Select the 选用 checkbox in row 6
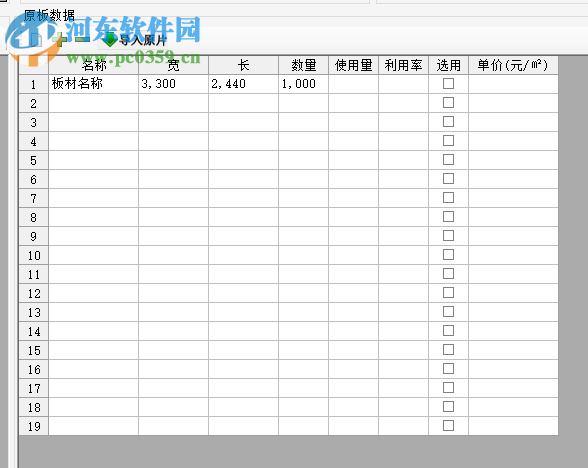Viewport: 588px width, 468px height. tap(448, 179)
